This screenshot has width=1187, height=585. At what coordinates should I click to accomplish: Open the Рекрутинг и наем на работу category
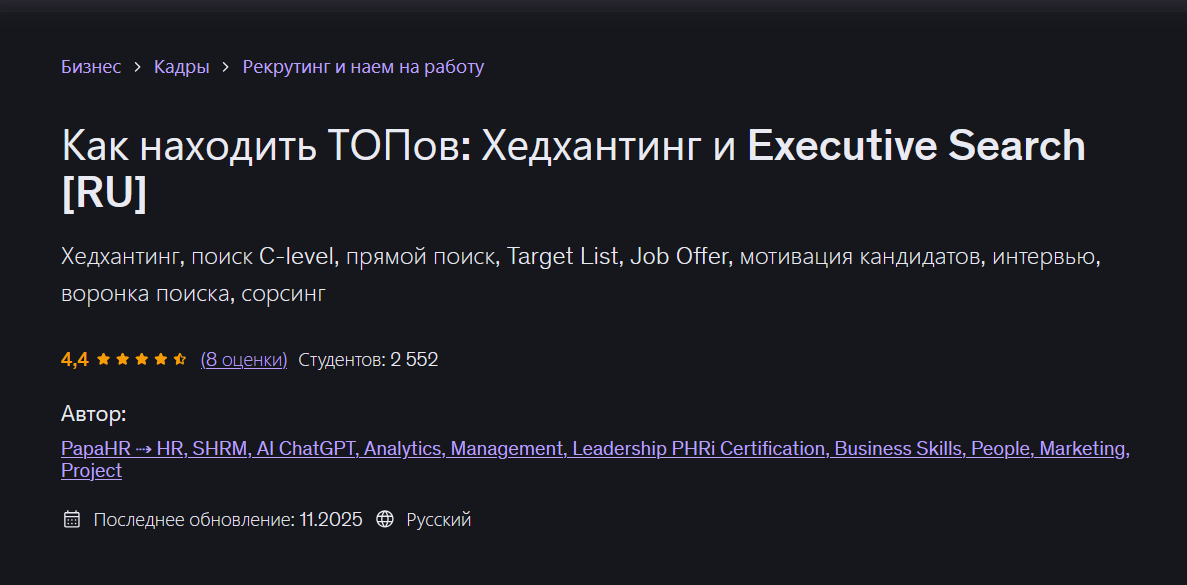coord(362,66)
